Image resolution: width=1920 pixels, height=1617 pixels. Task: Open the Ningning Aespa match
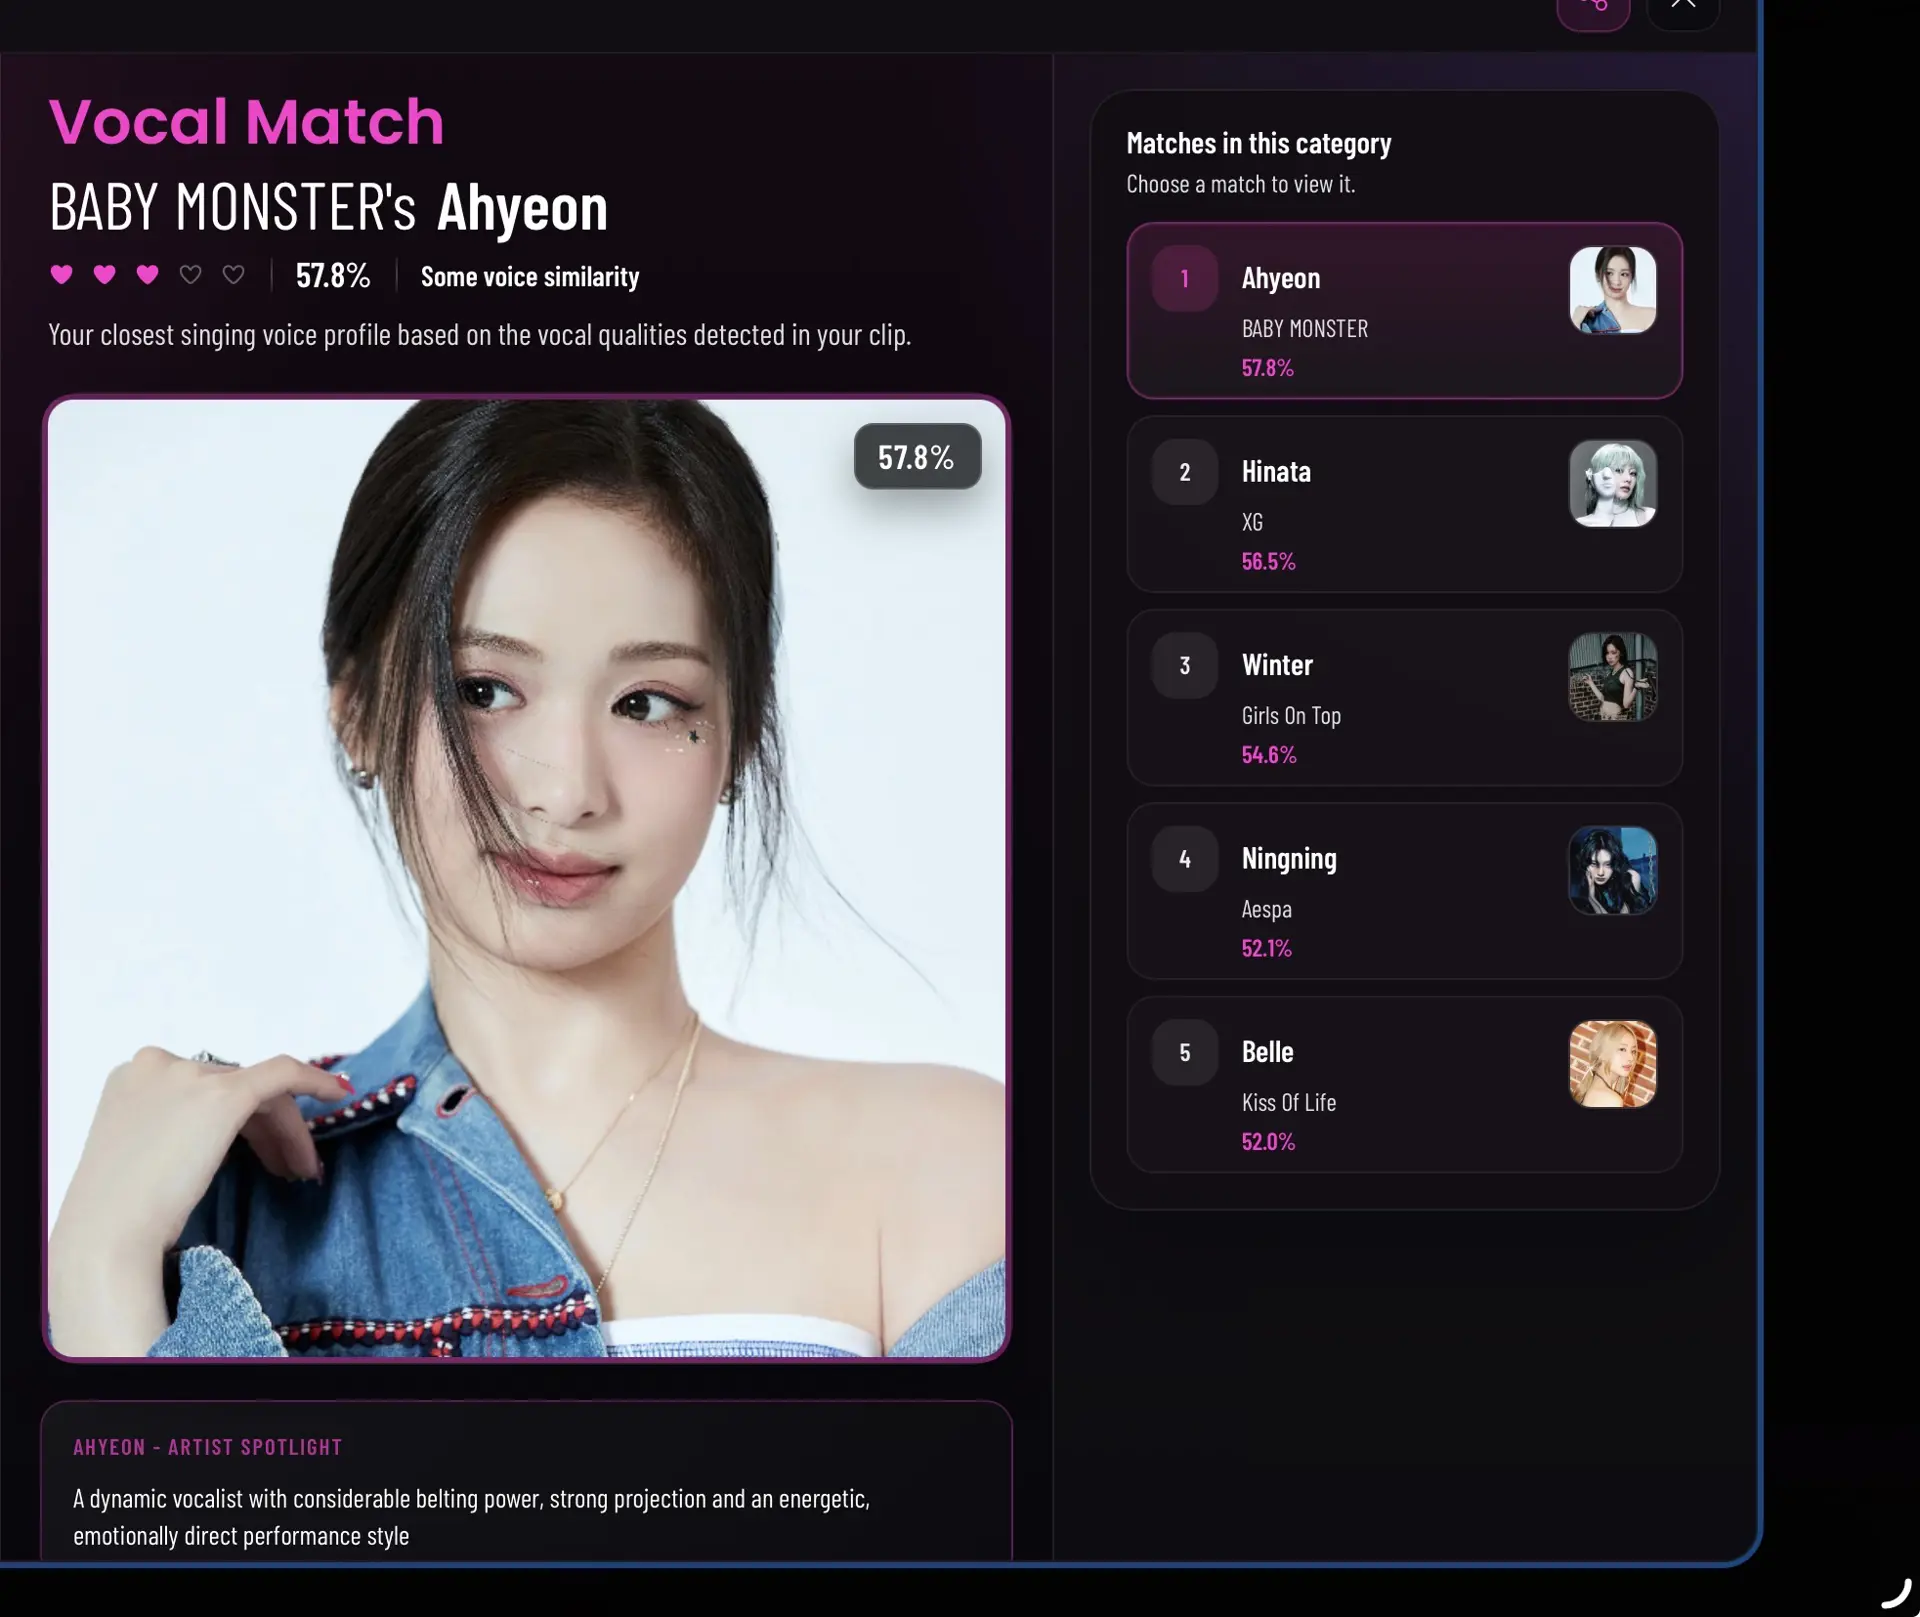click(1404, 891)
